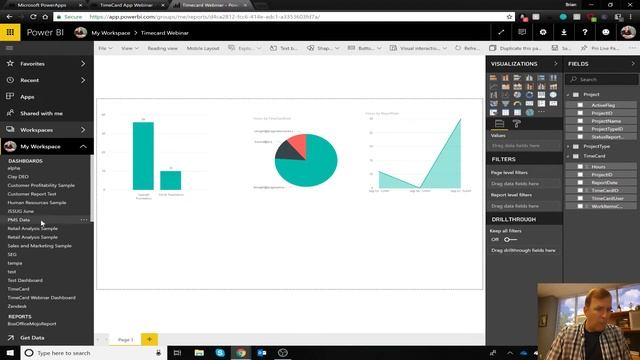Click the Refresh toolbar button
The height and width of the screenshot is (360, 640).
[x=467, y=48]
